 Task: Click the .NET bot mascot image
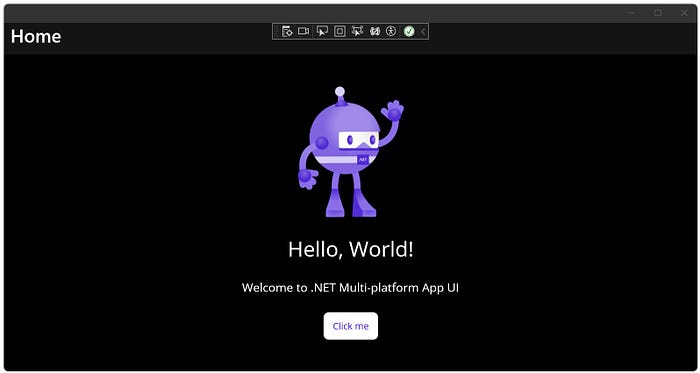point(350,152)
